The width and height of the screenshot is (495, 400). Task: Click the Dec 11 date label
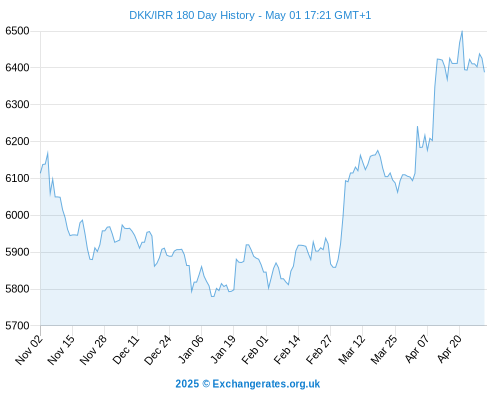126,349
